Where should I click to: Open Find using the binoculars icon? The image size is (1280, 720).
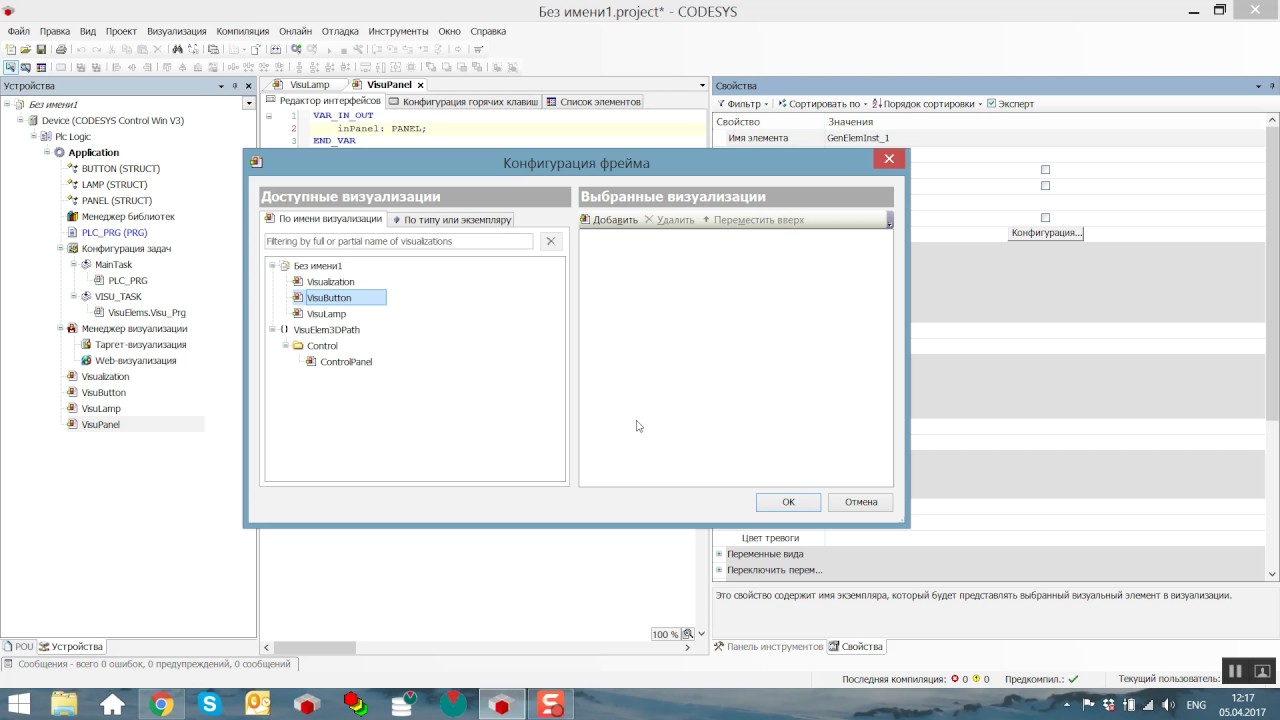click(178, 49)
